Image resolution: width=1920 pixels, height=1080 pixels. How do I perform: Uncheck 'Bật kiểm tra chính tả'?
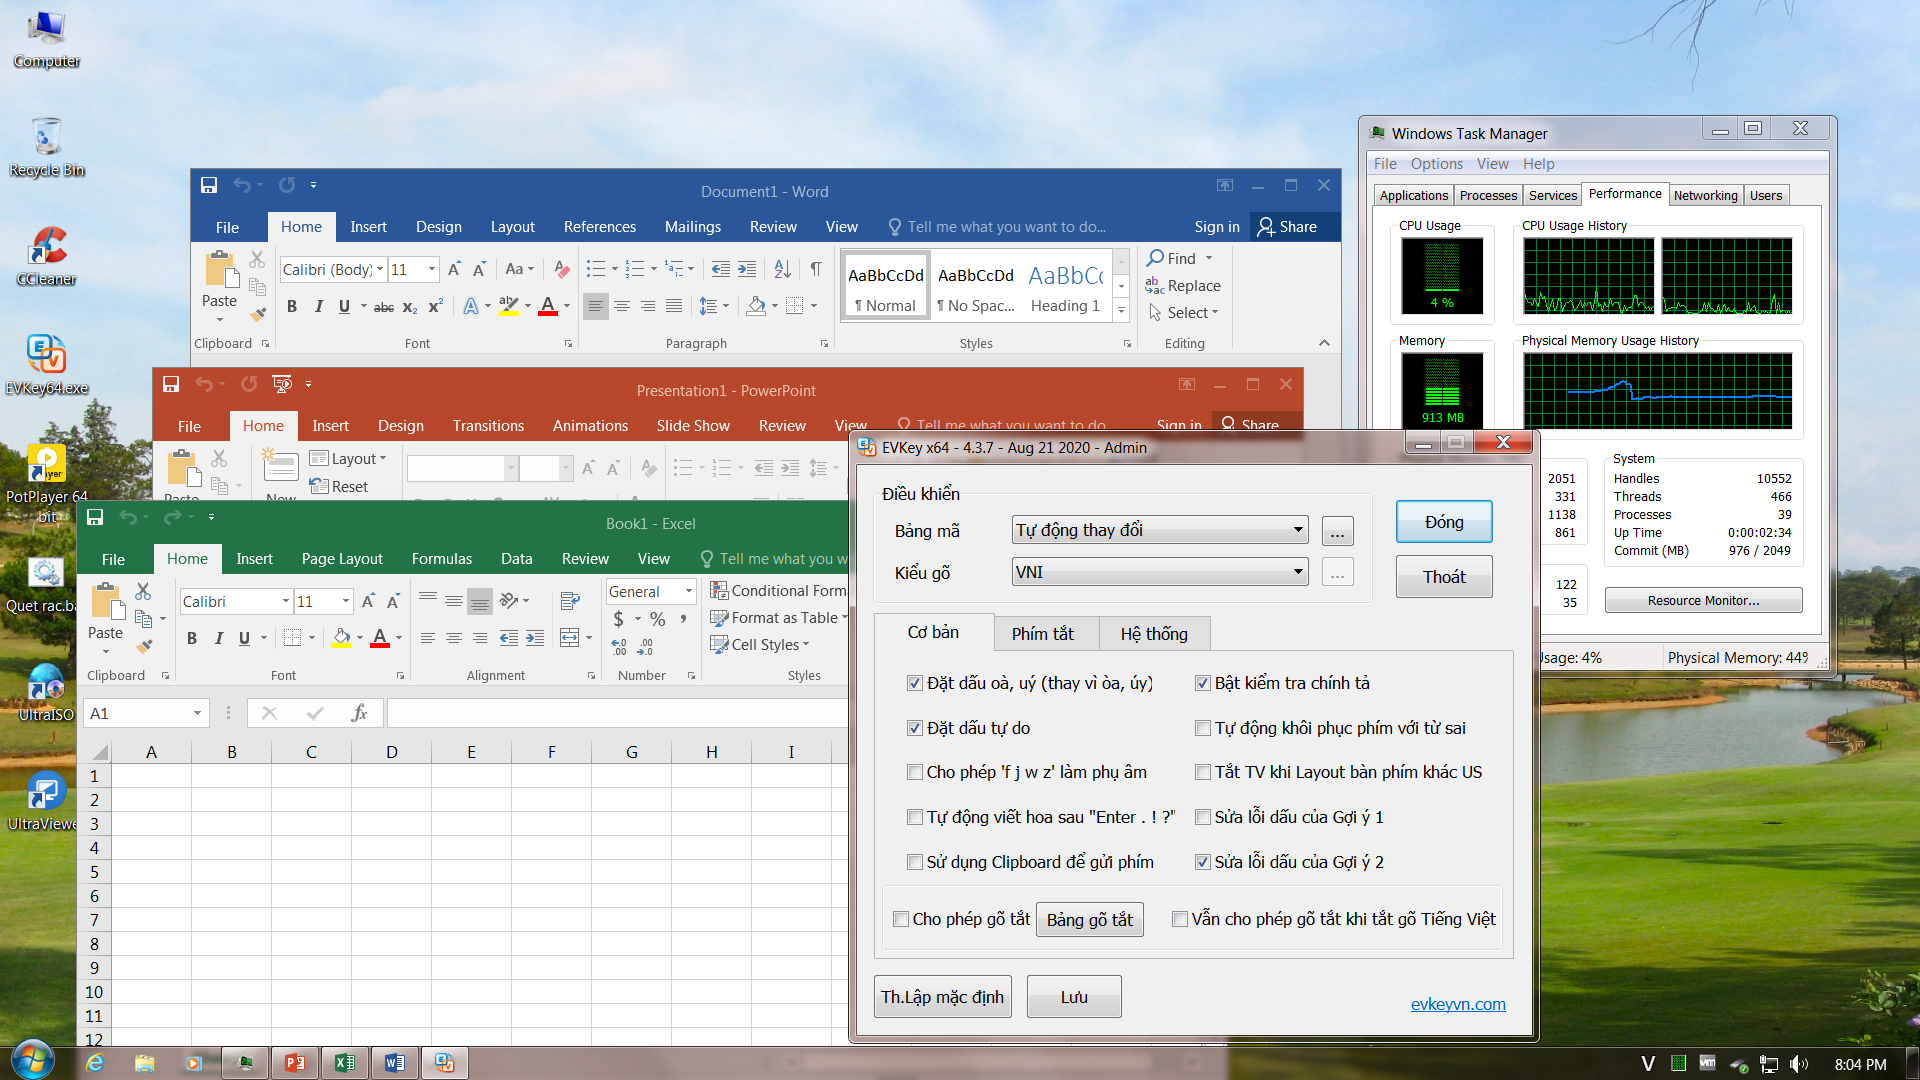1203,684
